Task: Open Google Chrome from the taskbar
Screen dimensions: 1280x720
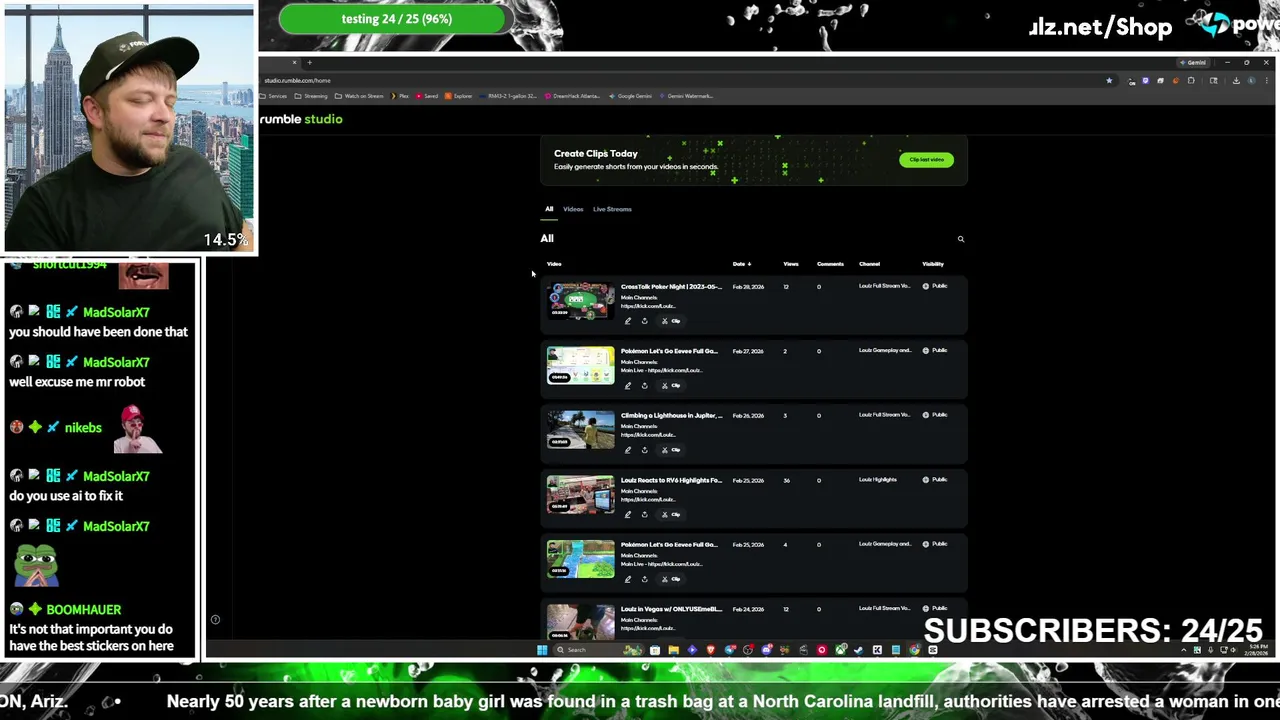Action: [914, 650]
